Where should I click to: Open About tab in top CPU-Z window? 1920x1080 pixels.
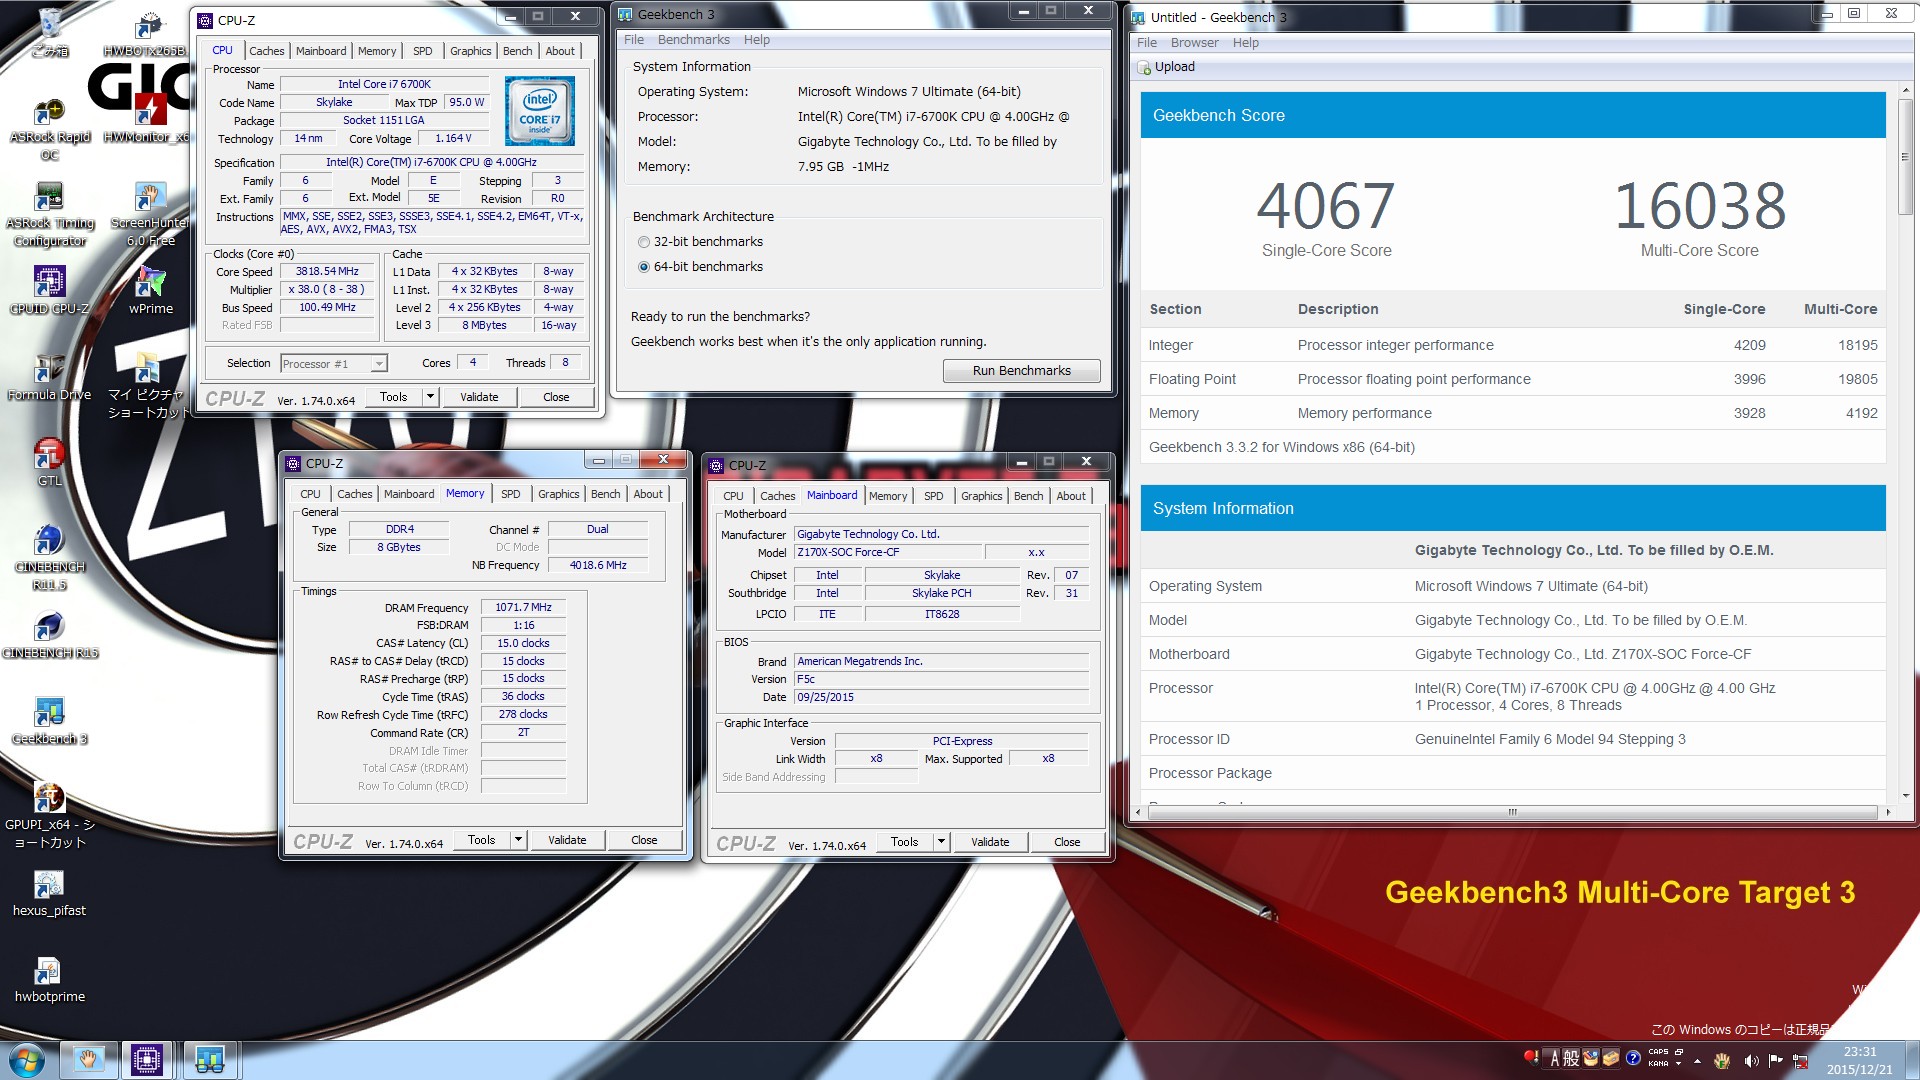tap(559, 51)
